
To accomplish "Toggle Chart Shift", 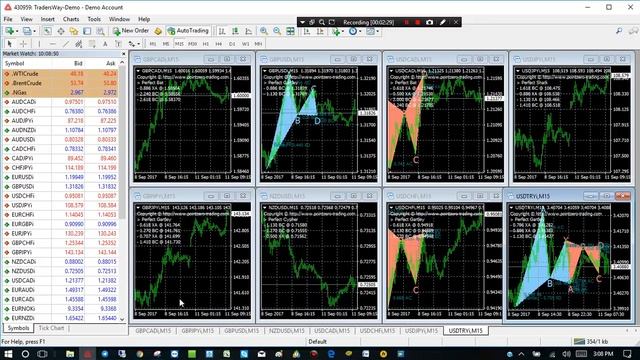I will tap(320, 31).
